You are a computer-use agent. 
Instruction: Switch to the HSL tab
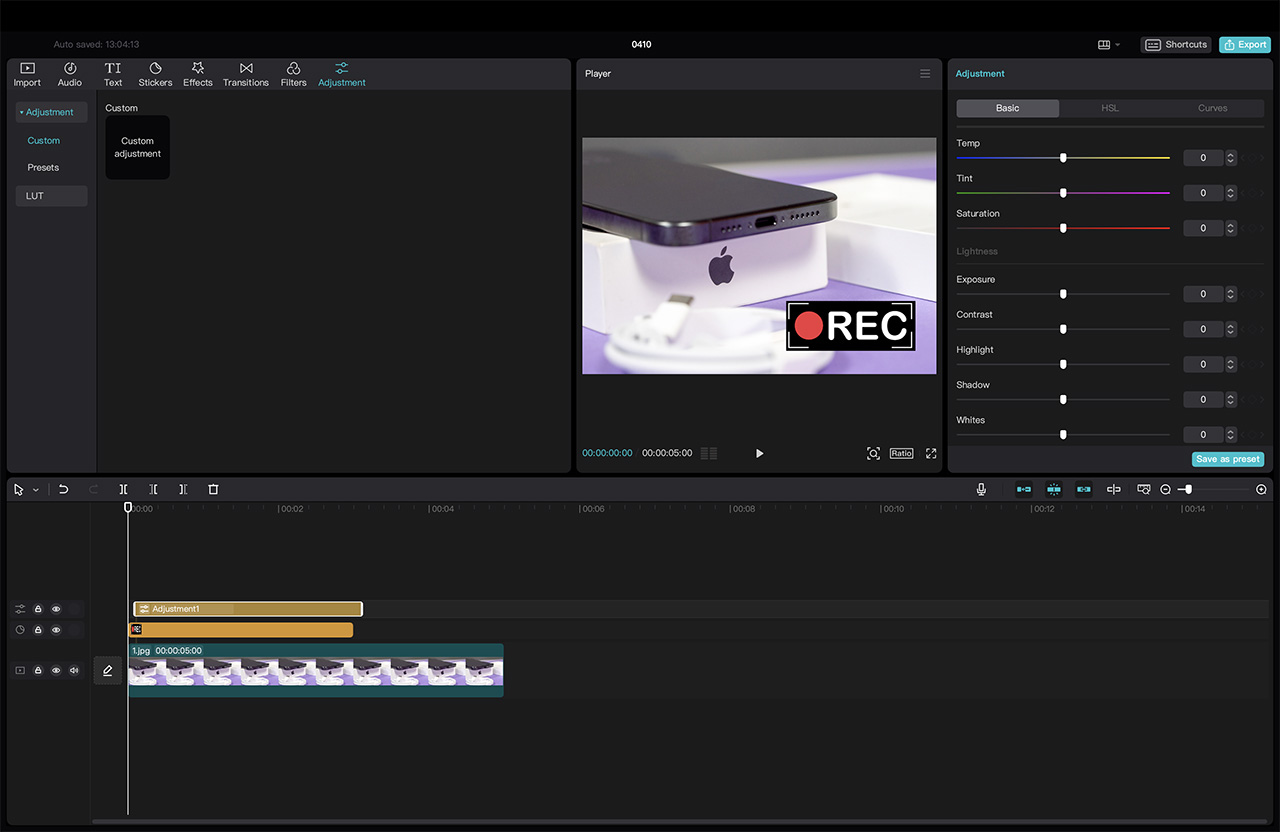tap(1110, 108)
